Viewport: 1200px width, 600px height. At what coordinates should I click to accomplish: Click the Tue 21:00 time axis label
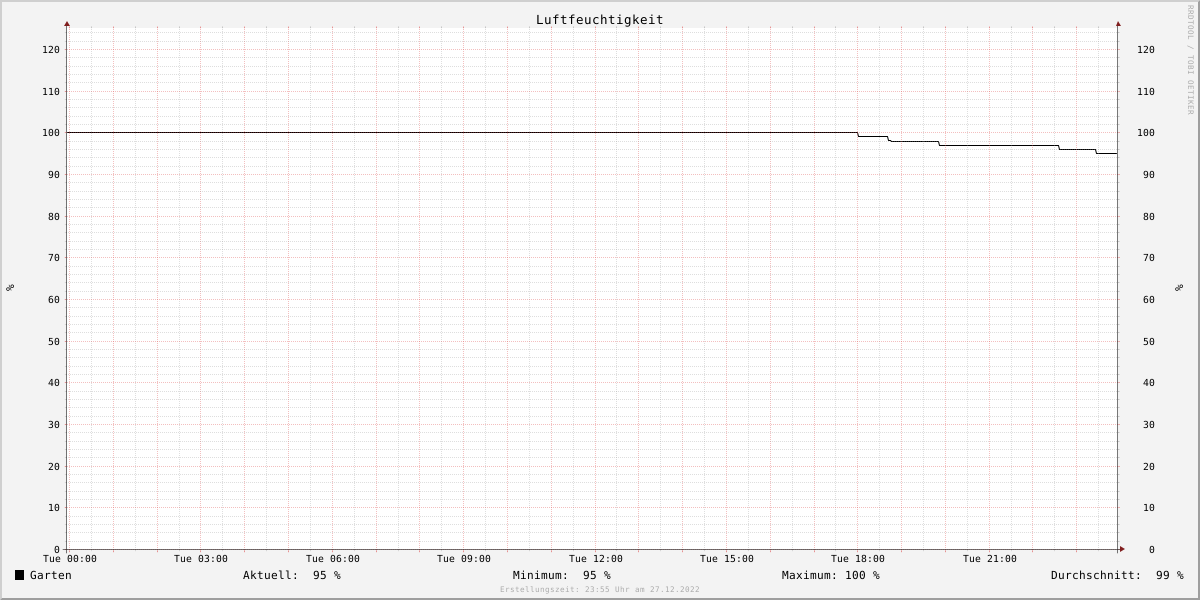point(990,559)
